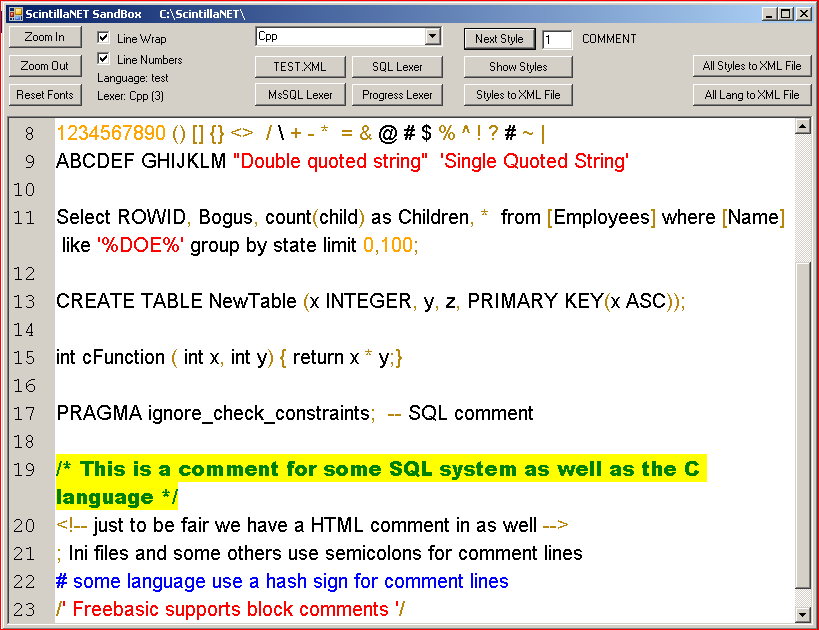Viewport: 819px width, 630px height.
Task: Click the blue hash comment line
Action: click(x=282, y=581)
